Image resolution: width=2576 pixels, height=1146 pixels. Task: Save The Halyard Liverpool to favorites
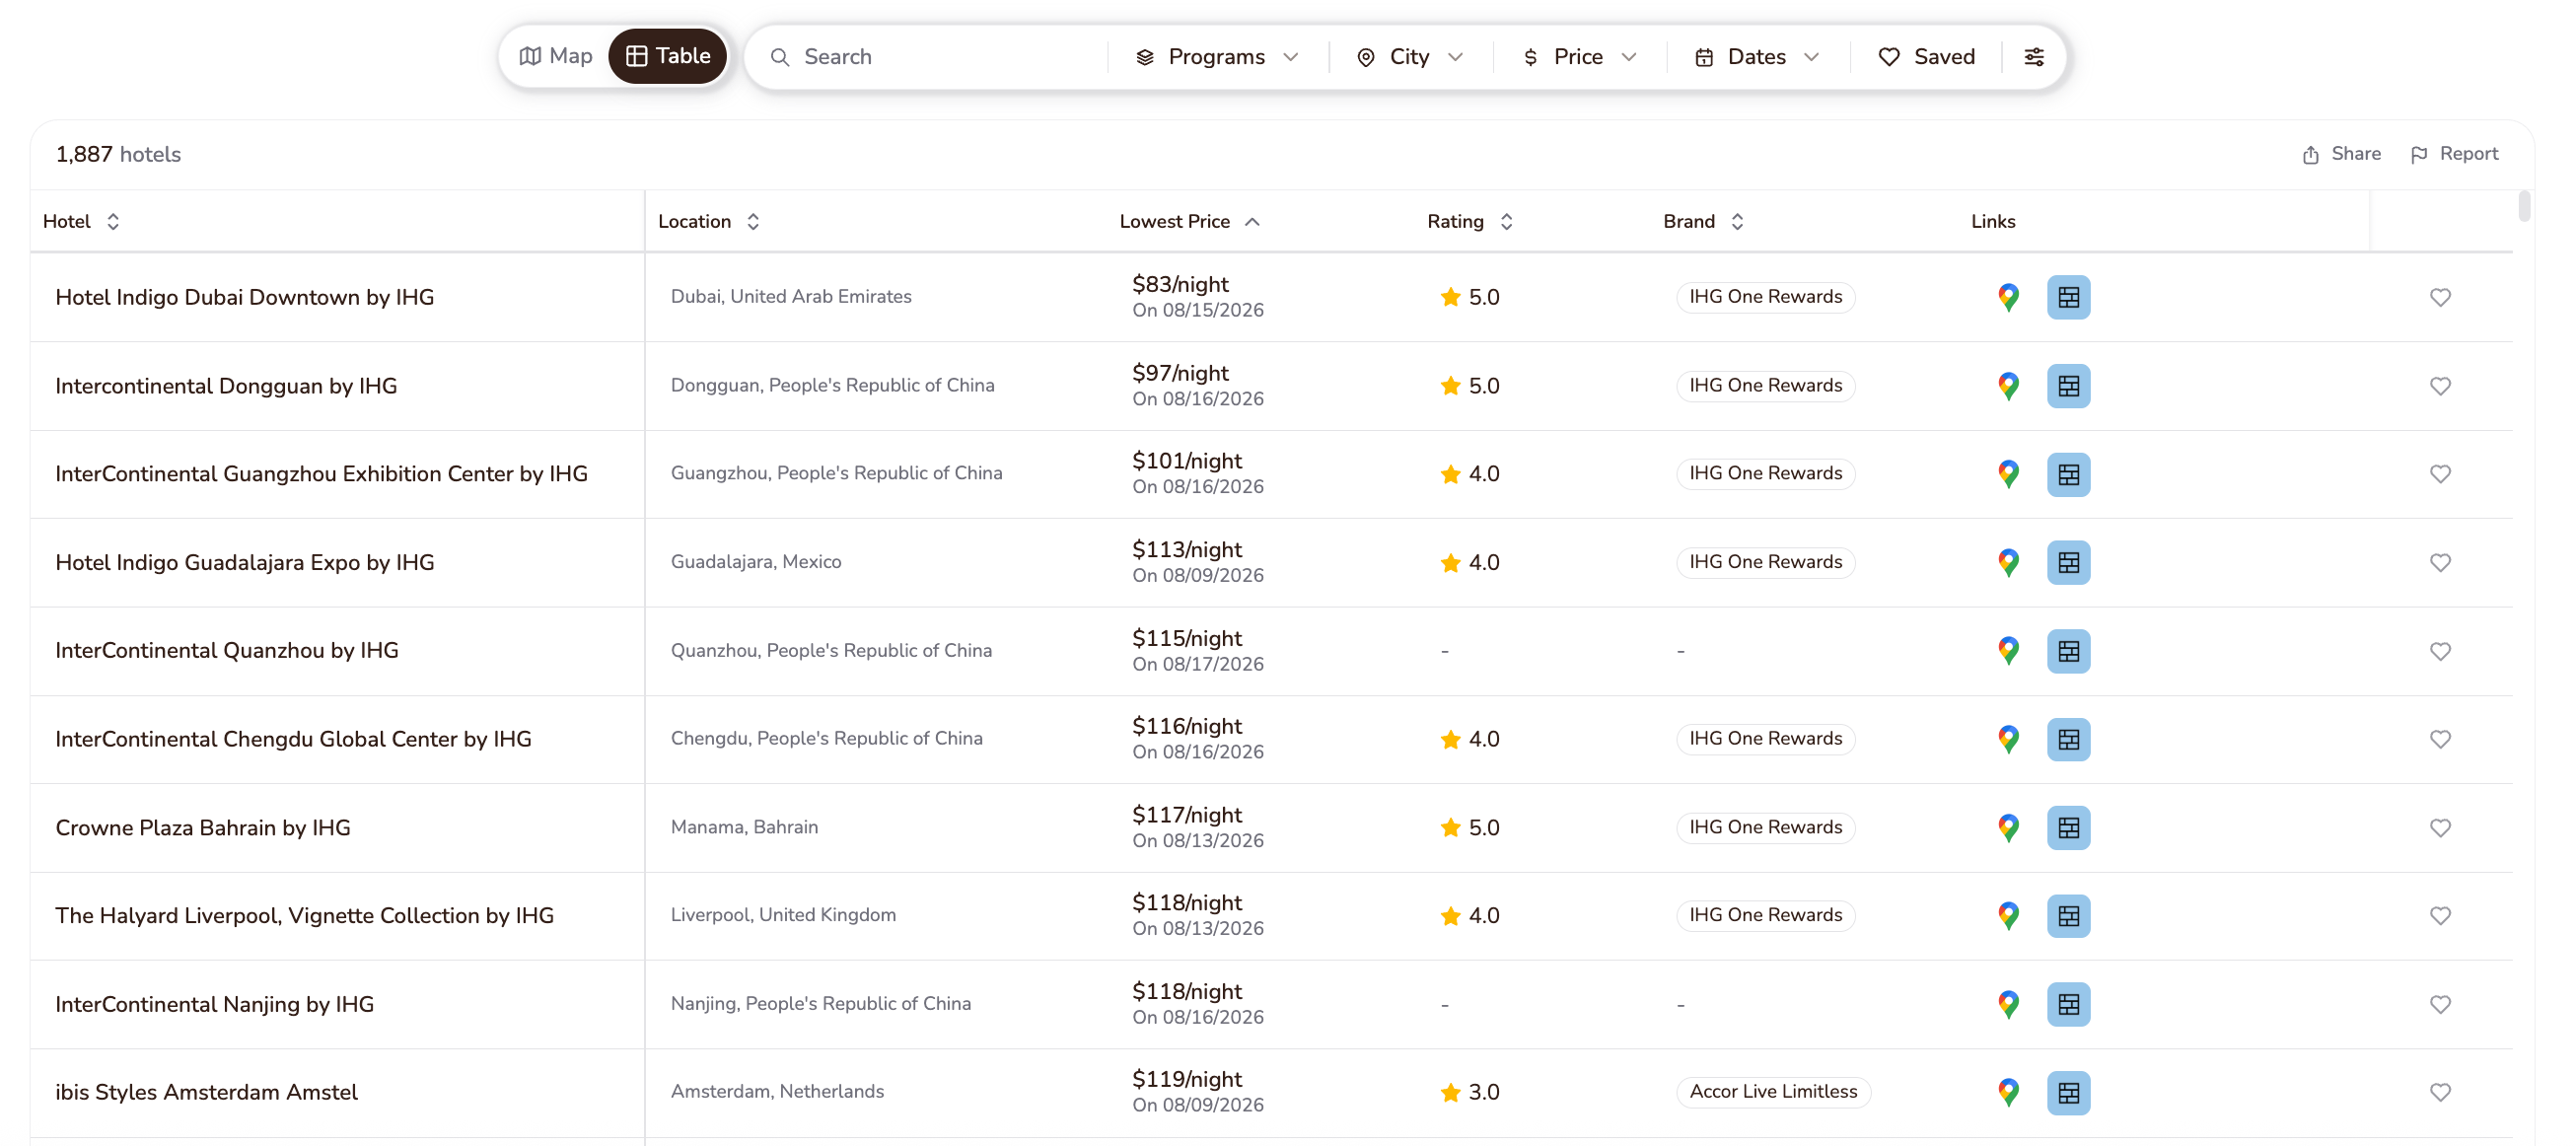coord(2440,916)
